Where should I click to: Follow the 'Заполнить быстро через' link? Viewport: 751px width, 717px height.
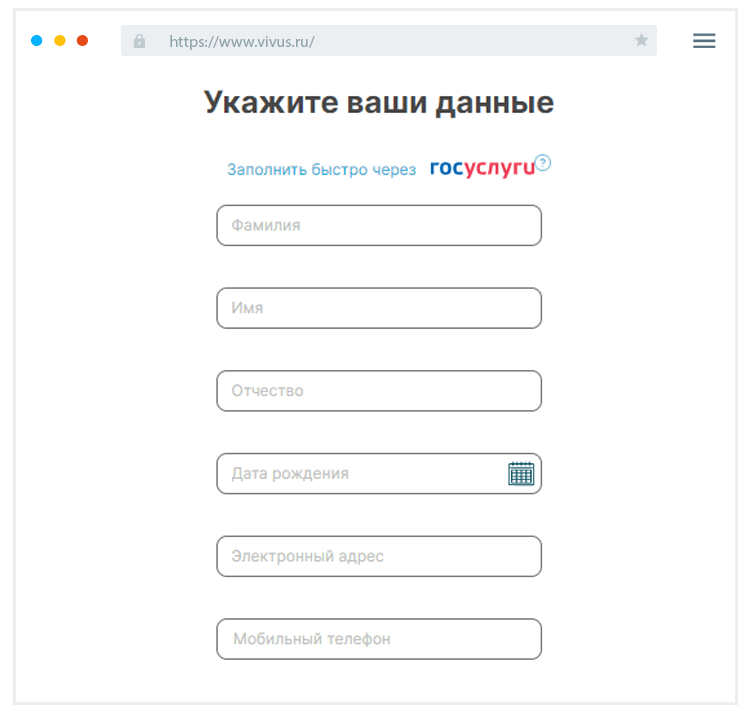click(x=321, y=170)
